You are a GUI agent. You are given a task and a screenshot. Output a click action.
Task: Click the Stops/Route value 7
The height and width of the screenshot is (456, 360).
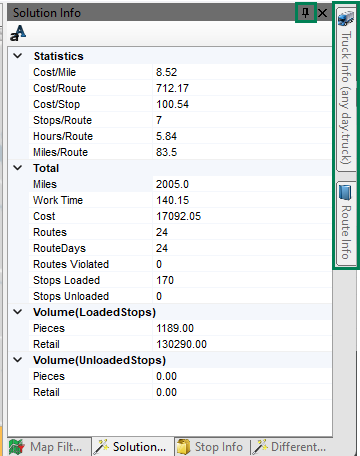(159, 120)
